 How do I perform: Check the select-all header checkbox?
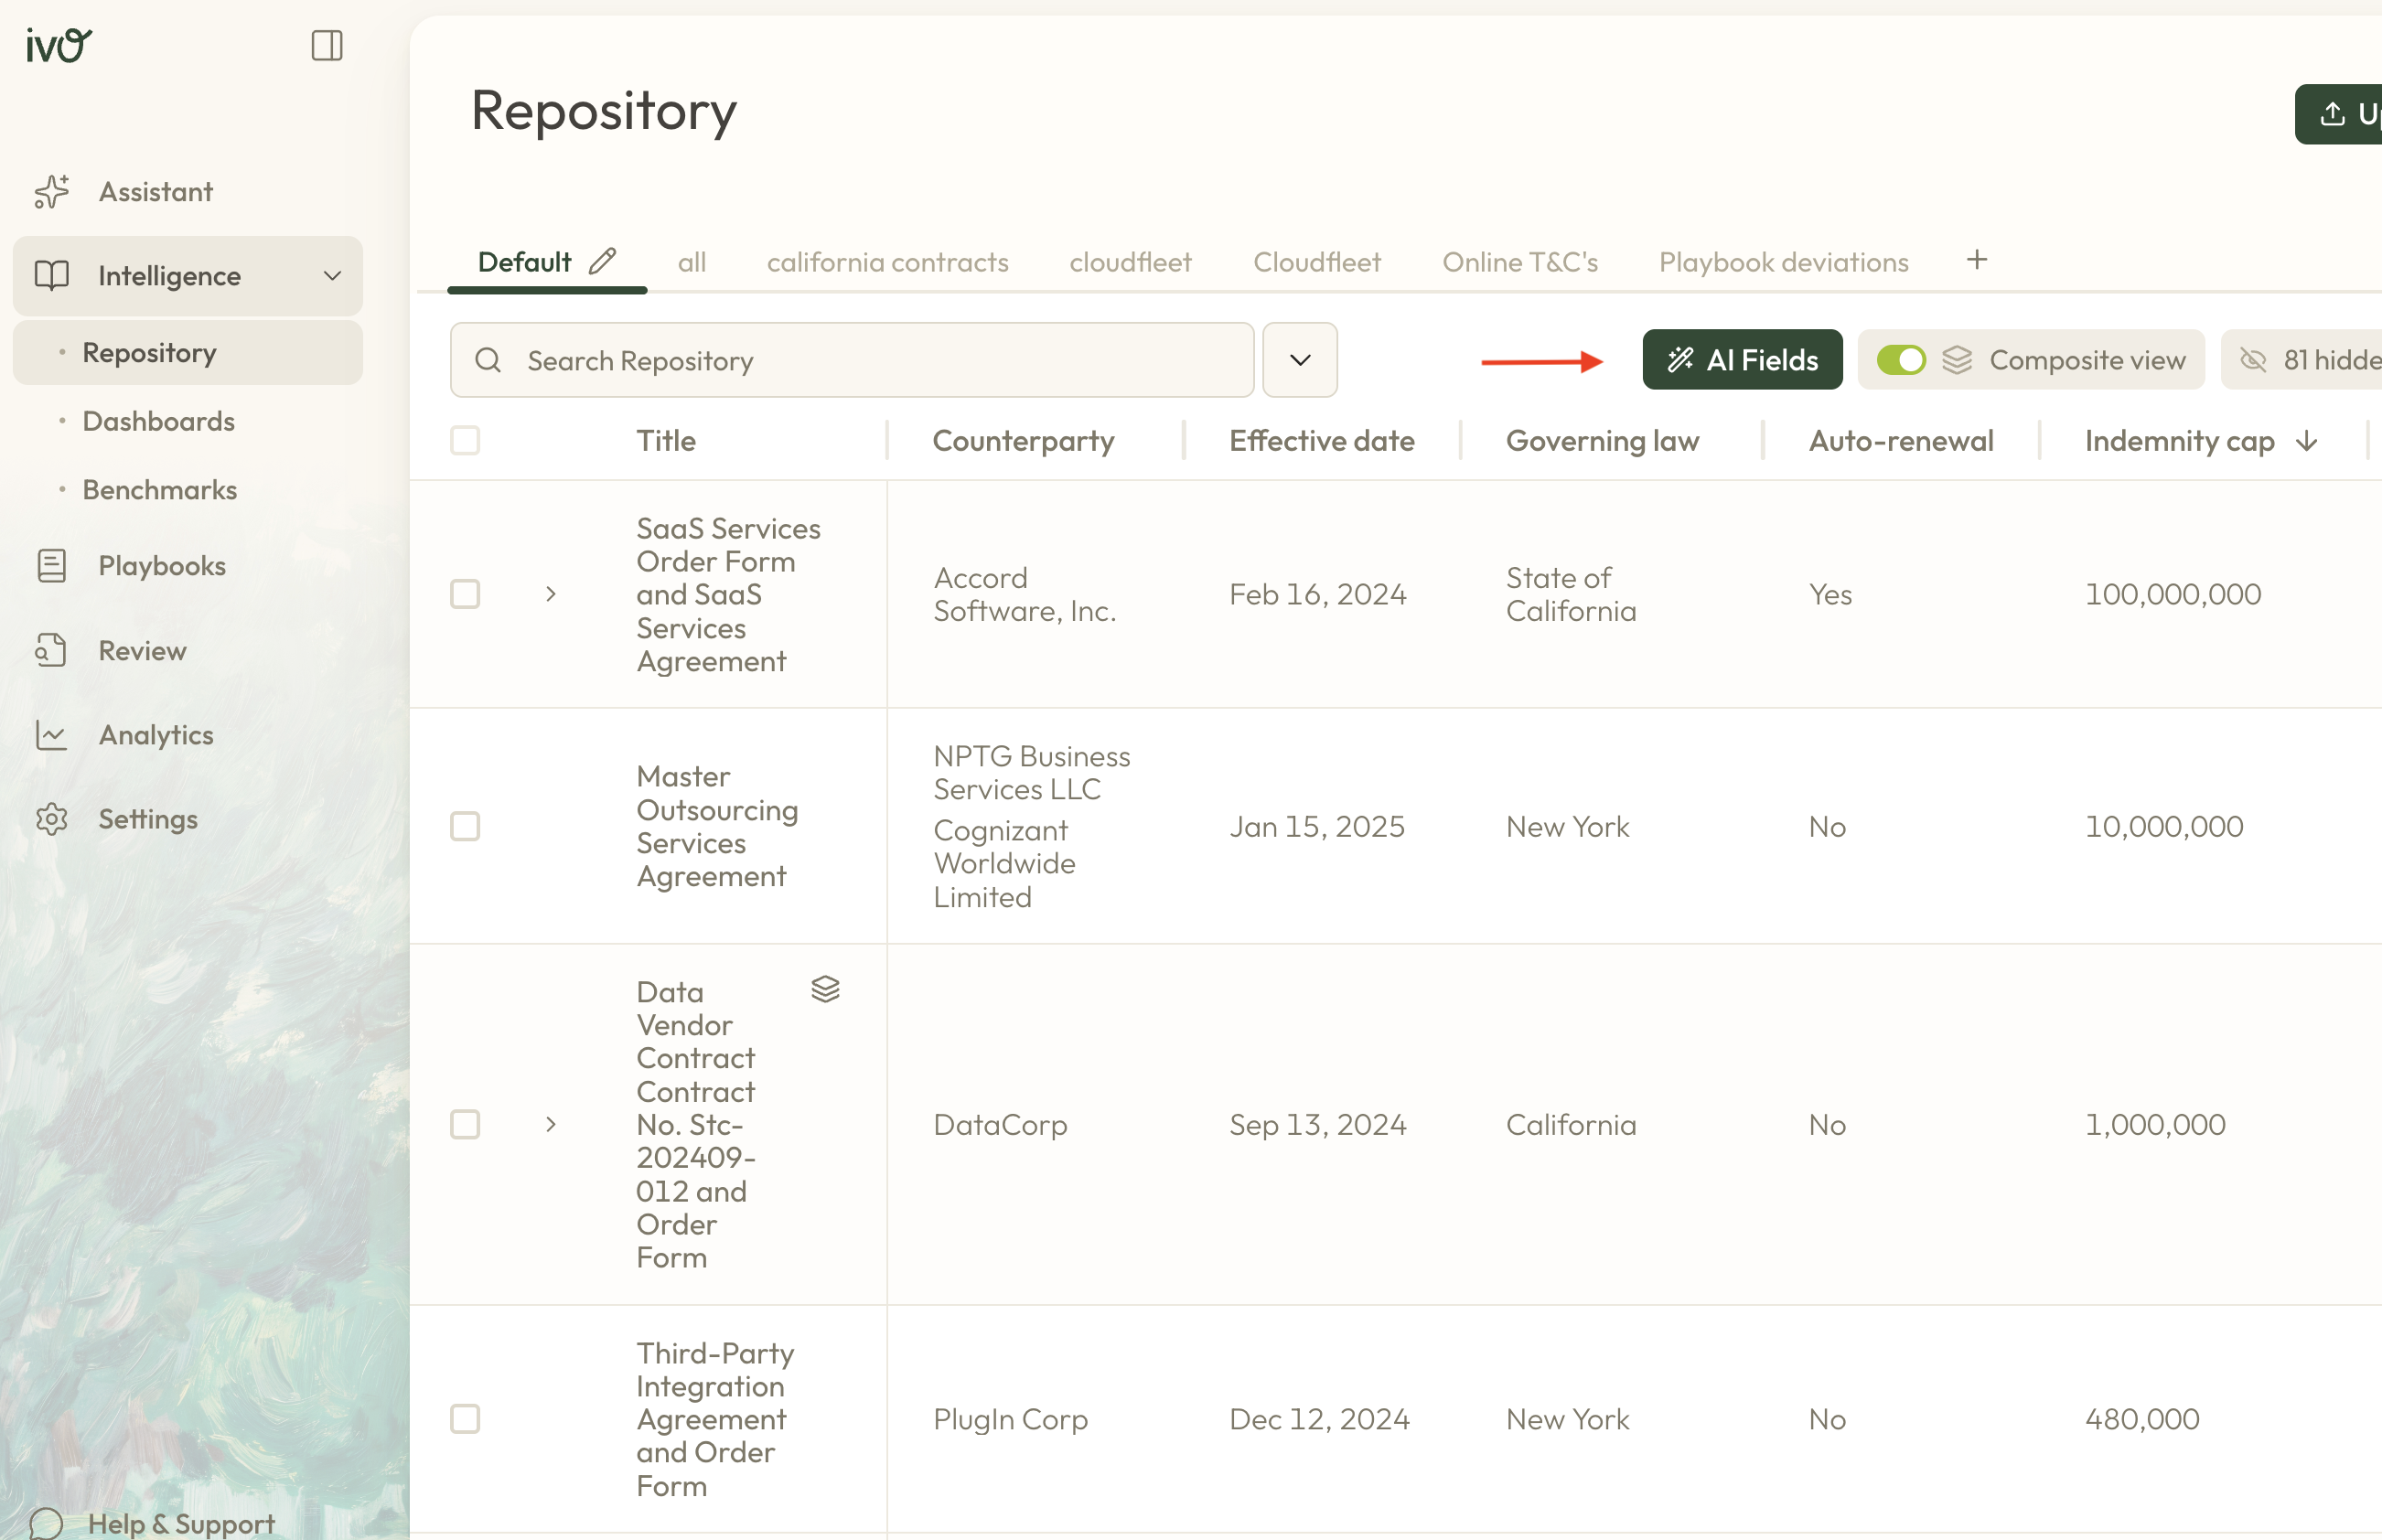click(x=465, y=440)
